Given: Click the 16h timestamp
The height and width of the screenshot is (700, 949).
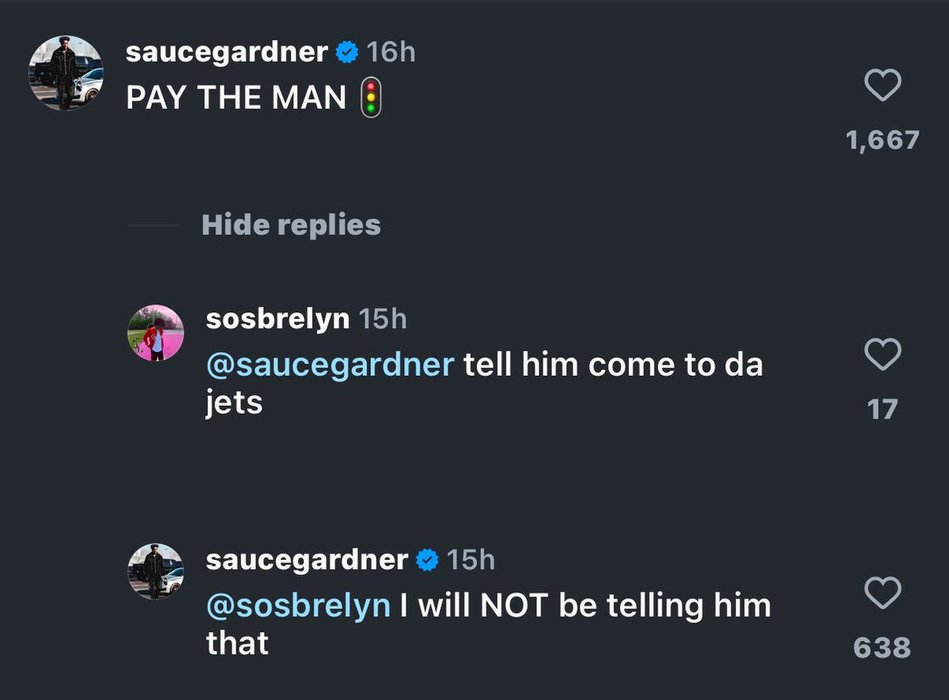Looking at the screenshot, I should pos(391,52).
